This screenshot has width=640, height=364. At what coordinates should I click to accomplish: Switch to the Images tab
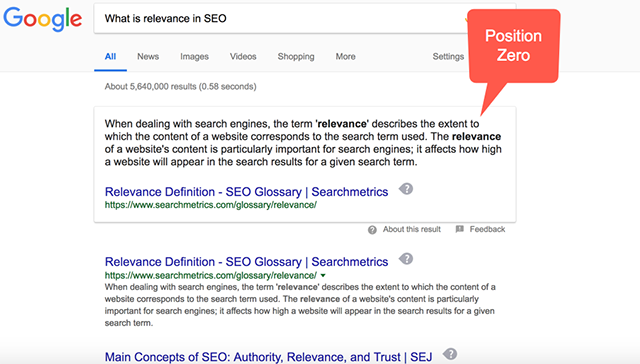pyautogui.click(x=194, y=57)
